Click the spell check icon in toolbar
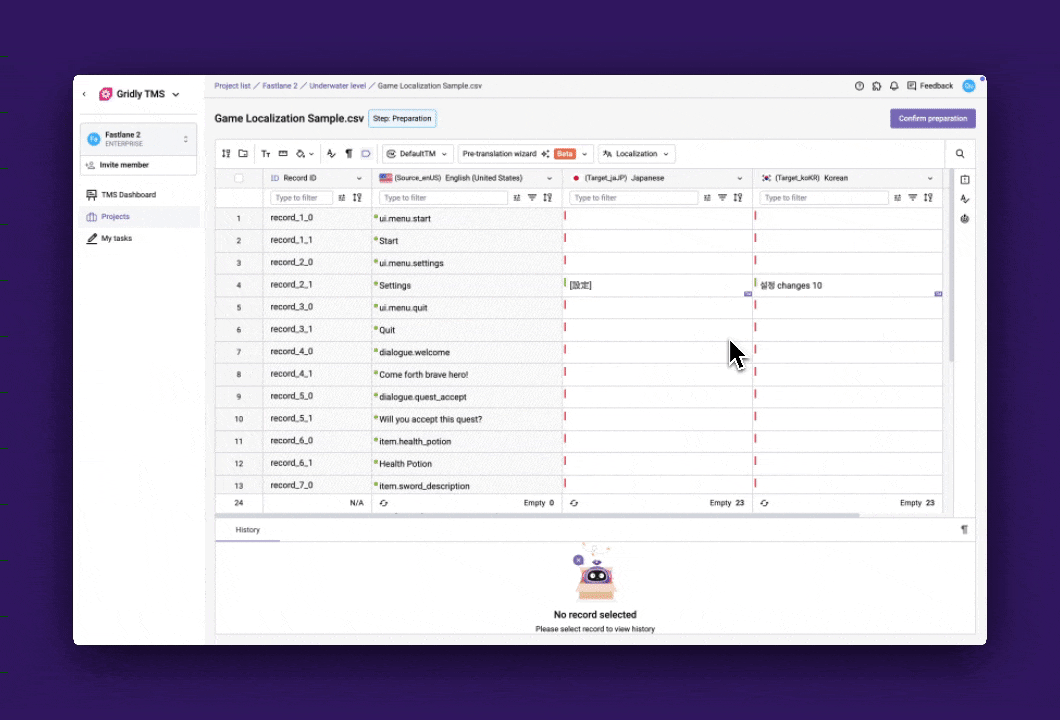 [x=331, y=154]
